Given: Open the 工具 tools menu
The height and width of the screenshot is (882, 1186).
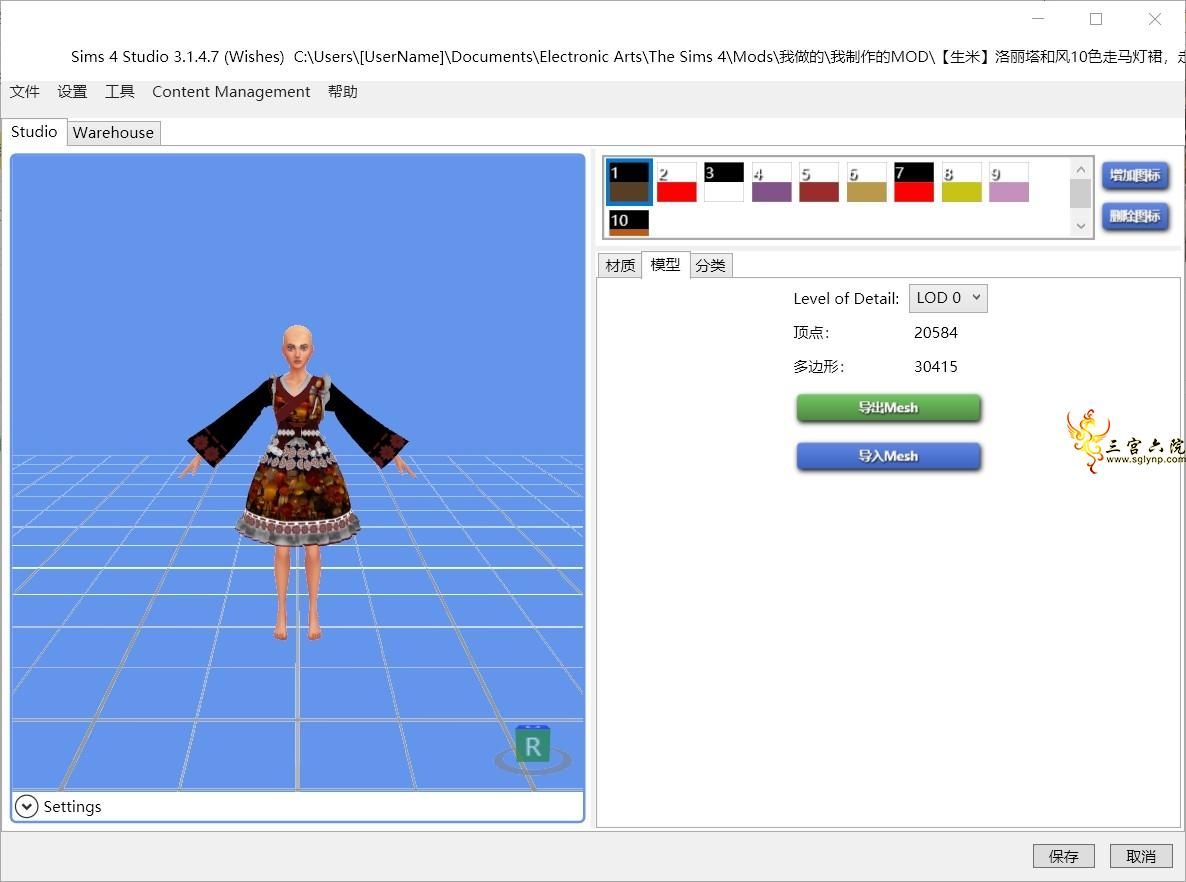Looking at the screenshot, I should (x=120, y=92).
